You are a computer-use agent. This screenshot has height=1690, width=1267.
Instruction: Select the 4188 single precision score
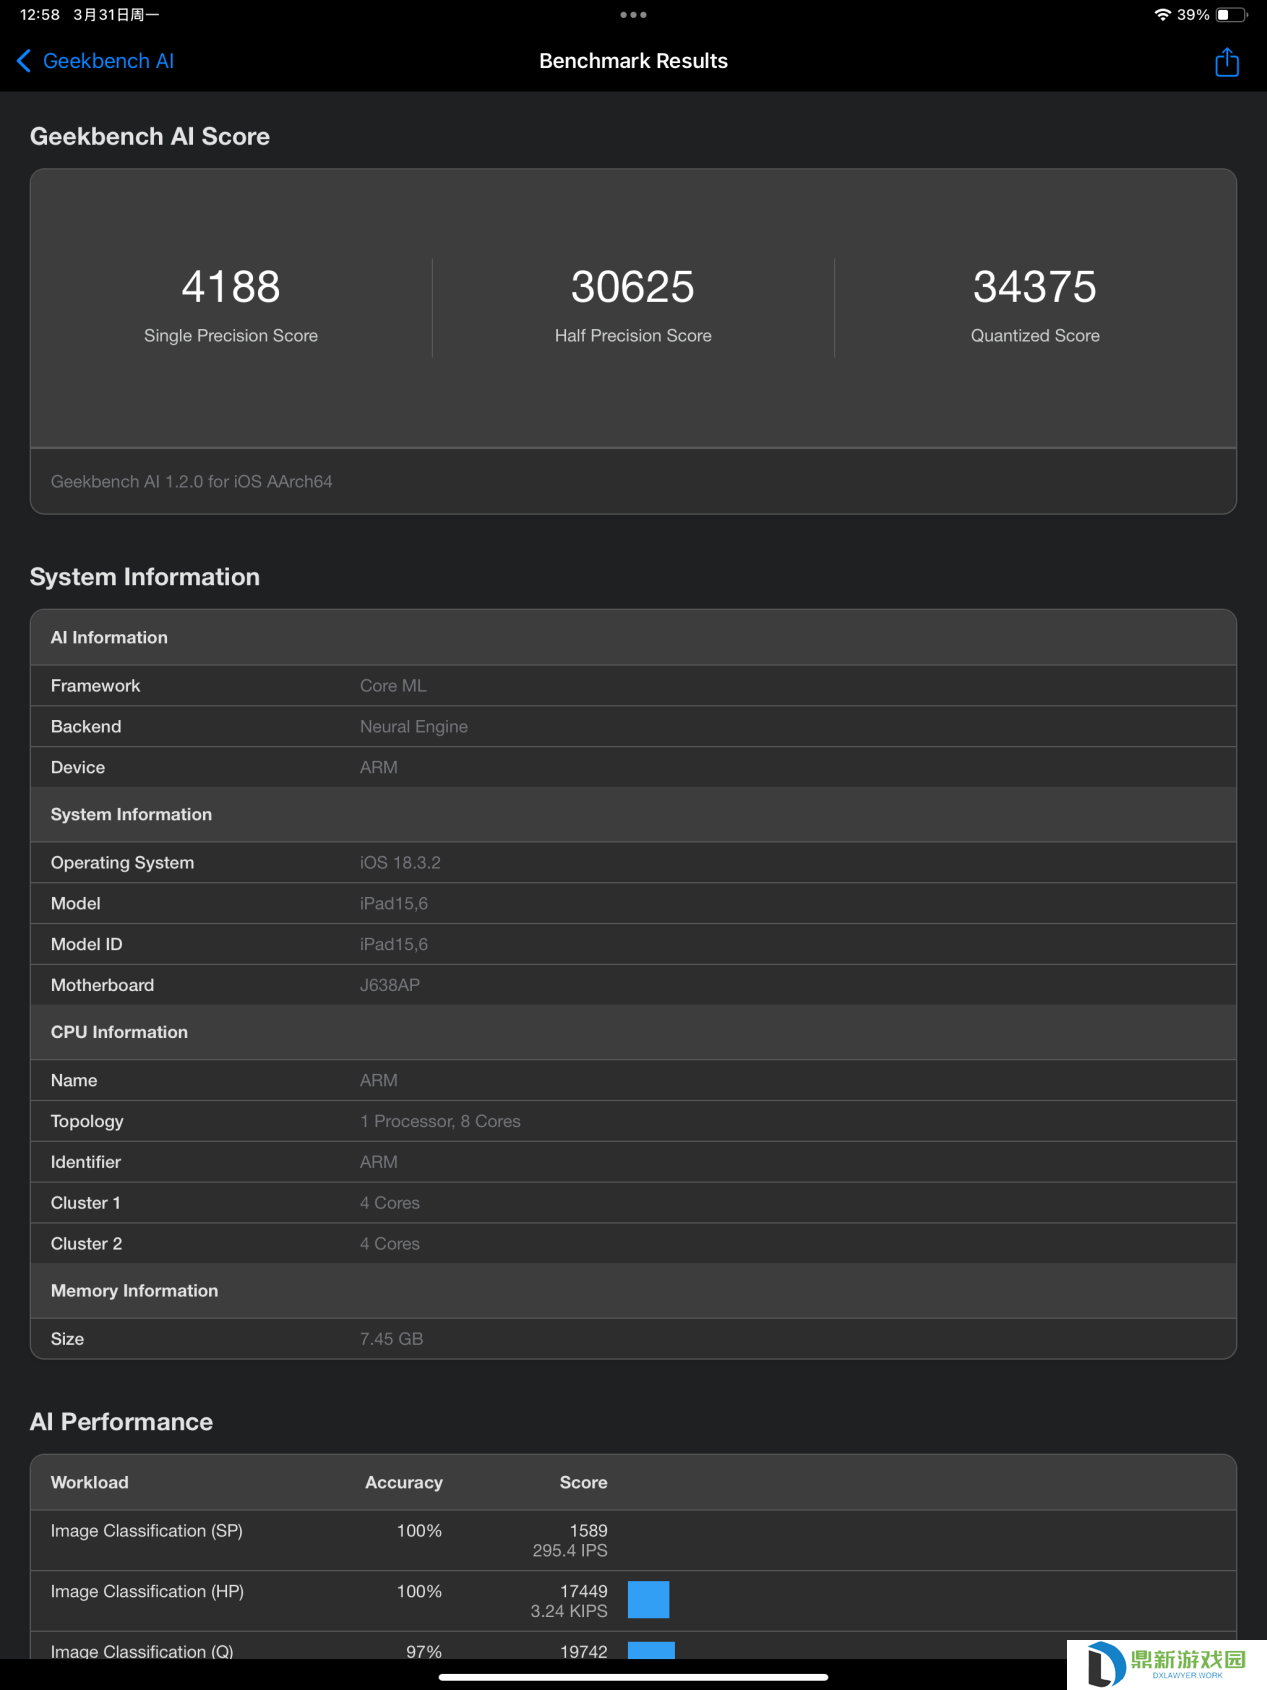click(231, 287)
